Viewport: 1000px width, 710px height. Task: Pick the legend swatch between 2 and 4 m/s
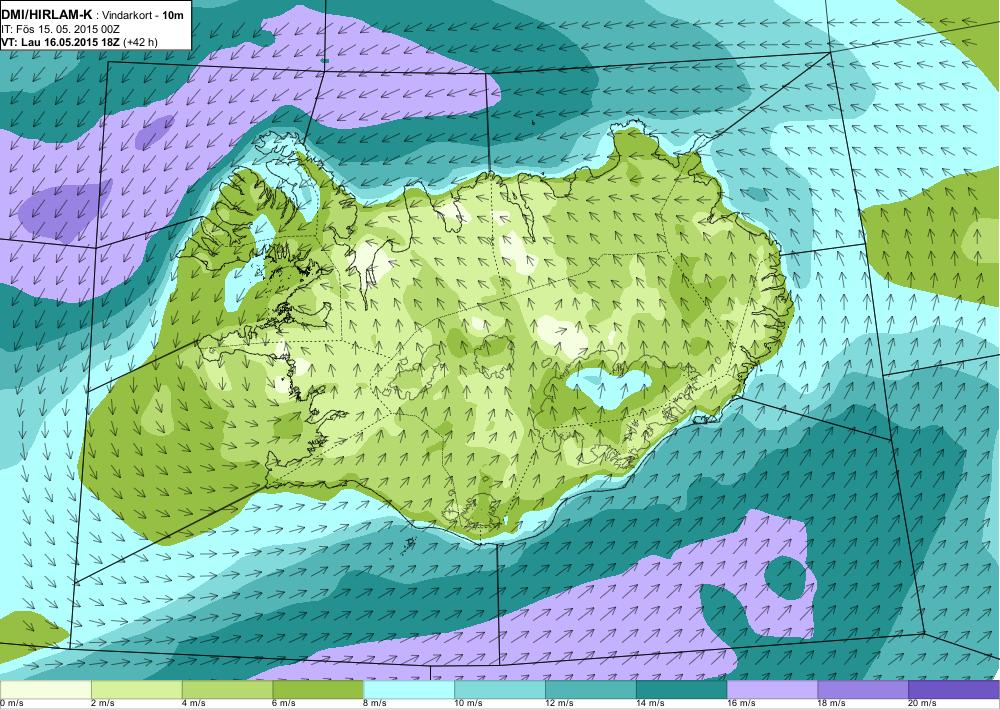(136, 690)
